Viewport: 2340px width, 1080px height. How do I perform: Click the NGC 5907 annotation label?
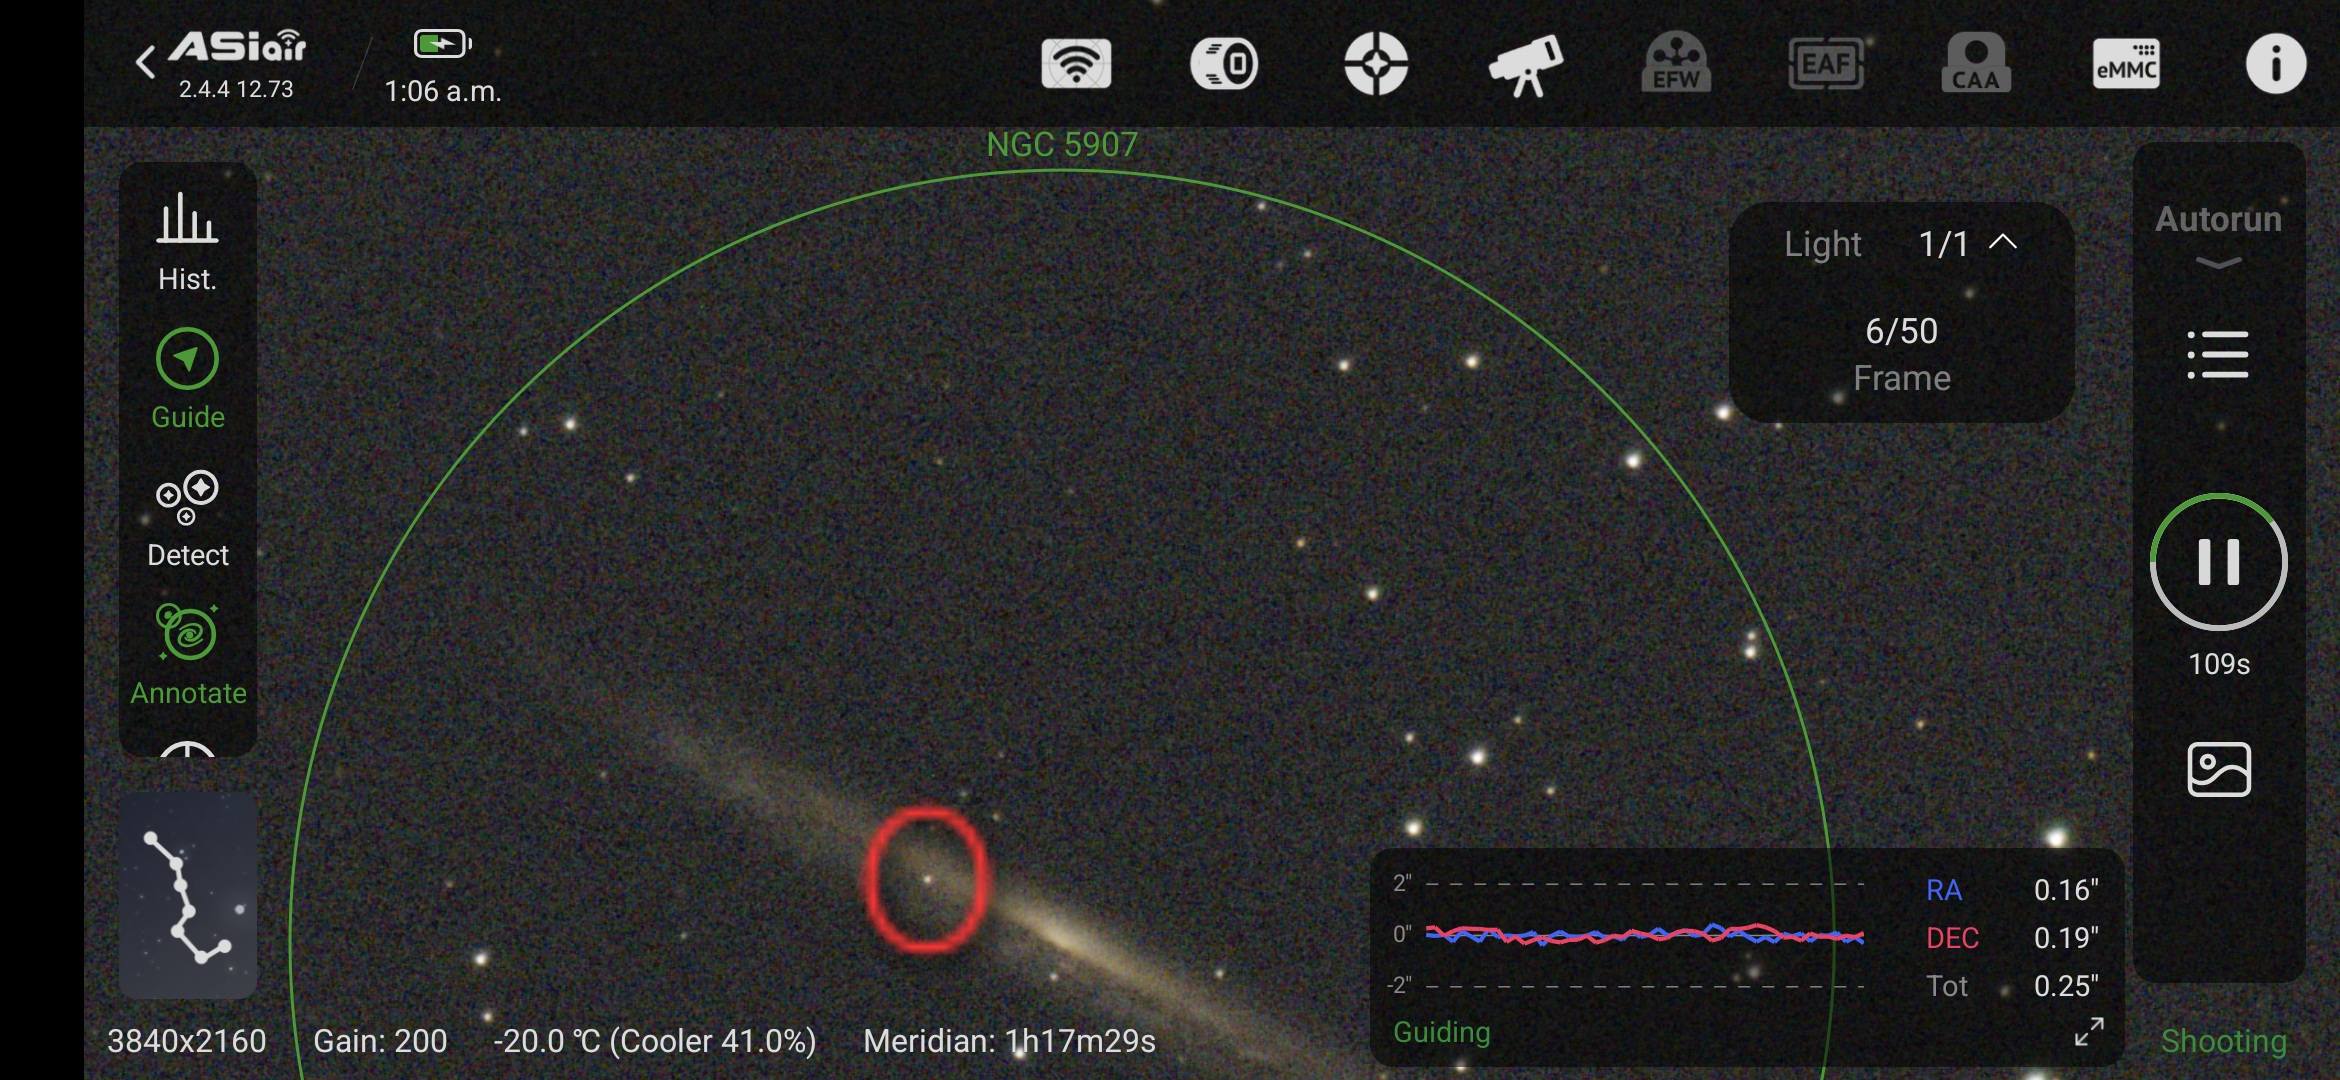[1062, 145]
